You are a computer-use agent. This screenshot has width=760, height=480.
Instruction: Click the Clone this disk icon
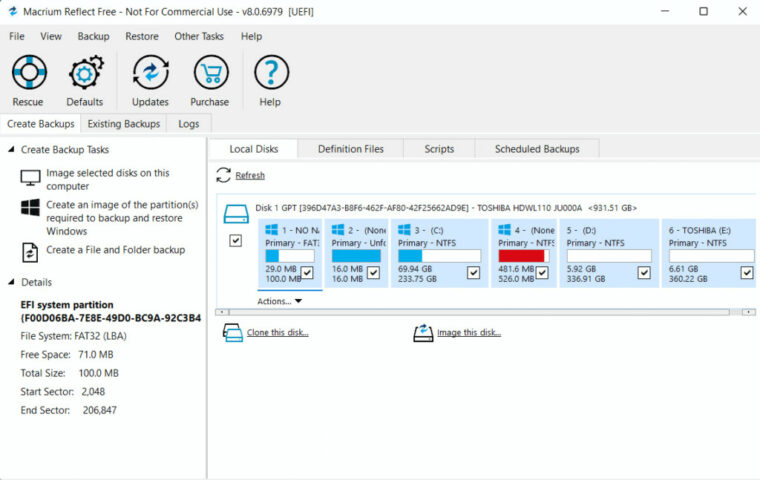(233, 333)
